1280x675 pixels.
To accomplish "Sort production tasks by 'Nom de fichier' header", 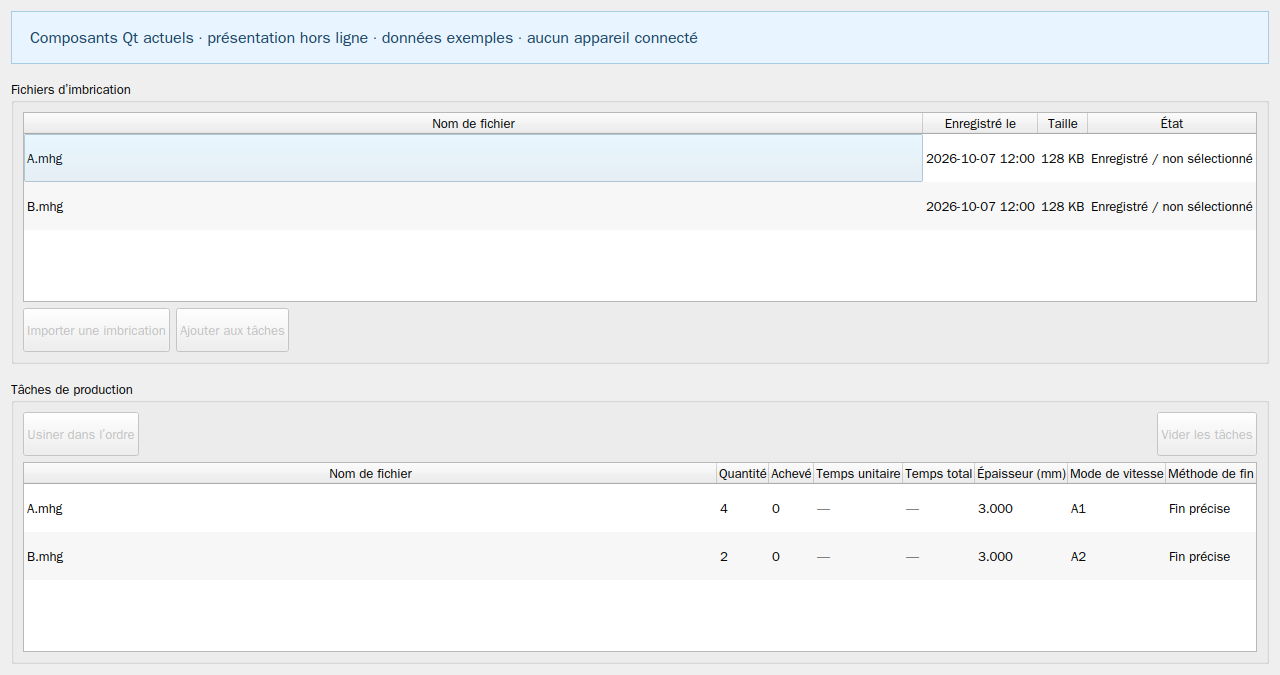I will (370, 473).
